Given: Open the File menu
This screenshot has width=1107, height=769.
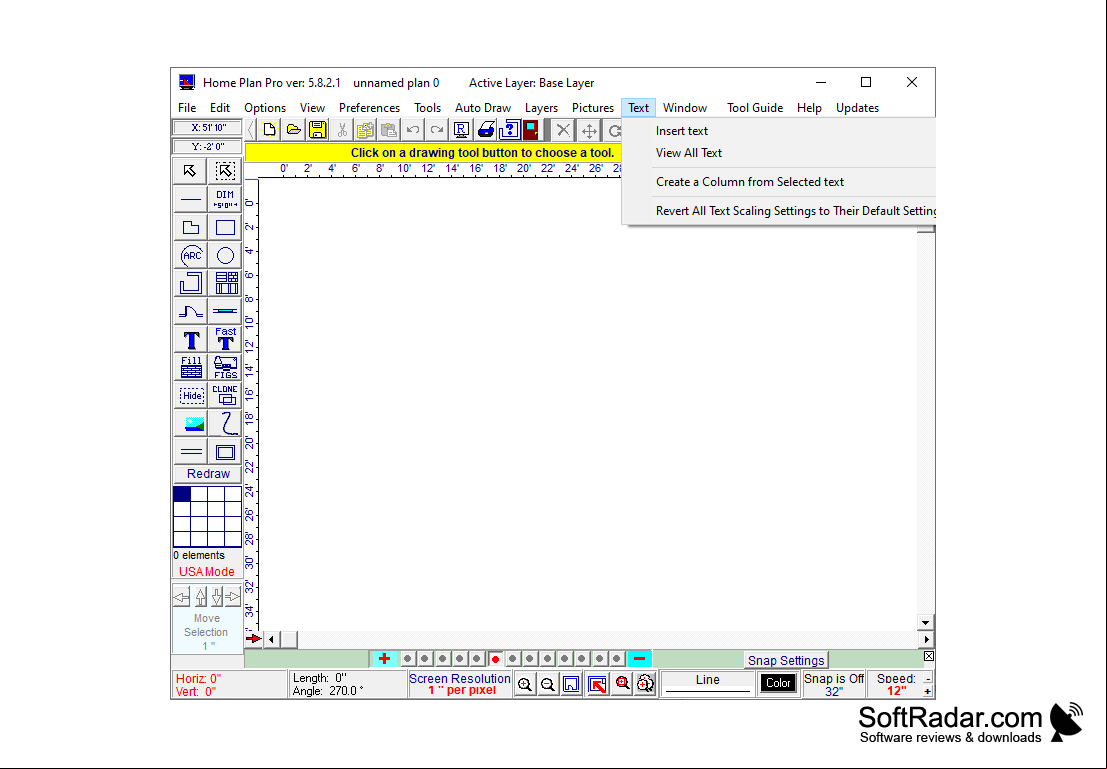Looking at the screenshot, I should [187, 108].
